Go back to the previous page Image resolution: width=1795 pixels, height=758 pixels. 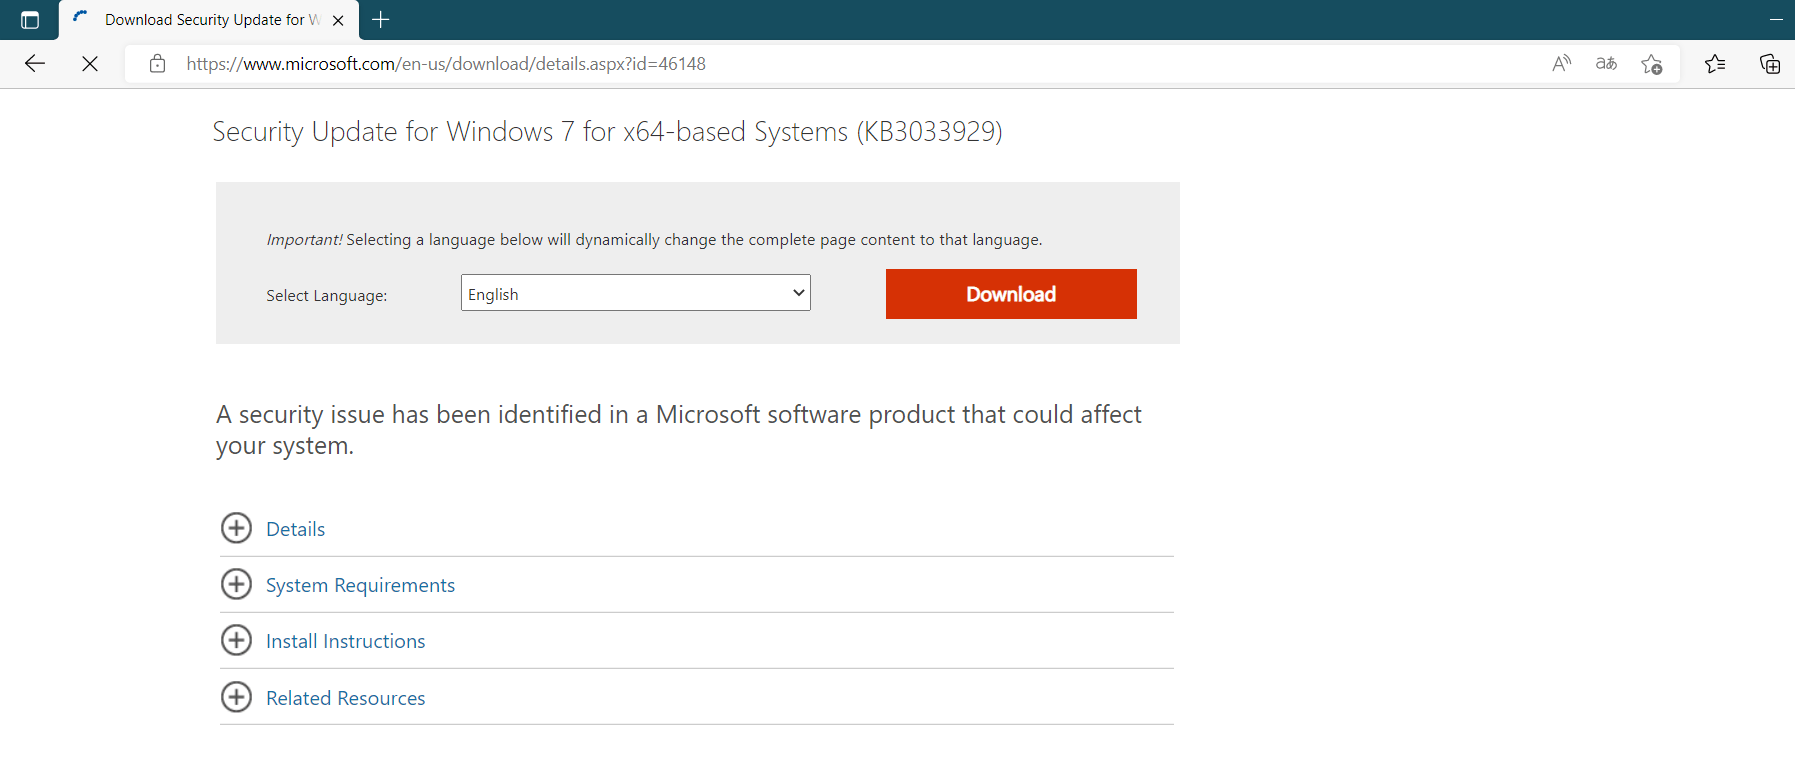(35, 64)
